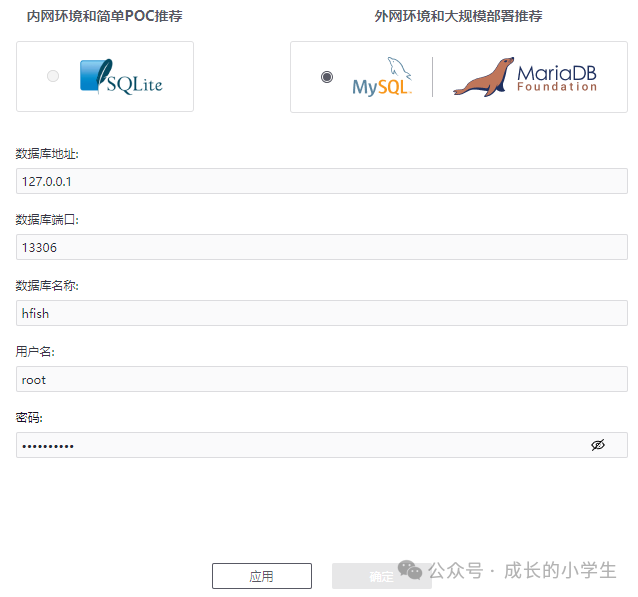This screenshot has width=638, height=597.
Task: Focus the database name field hfish
Action: pos(322,313)
